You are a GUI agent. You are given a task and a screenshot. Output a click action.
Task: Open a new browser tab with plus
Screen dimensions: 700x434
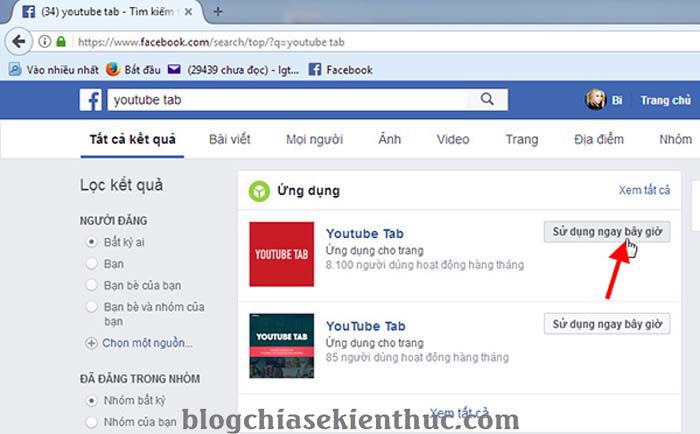[218, 12]
